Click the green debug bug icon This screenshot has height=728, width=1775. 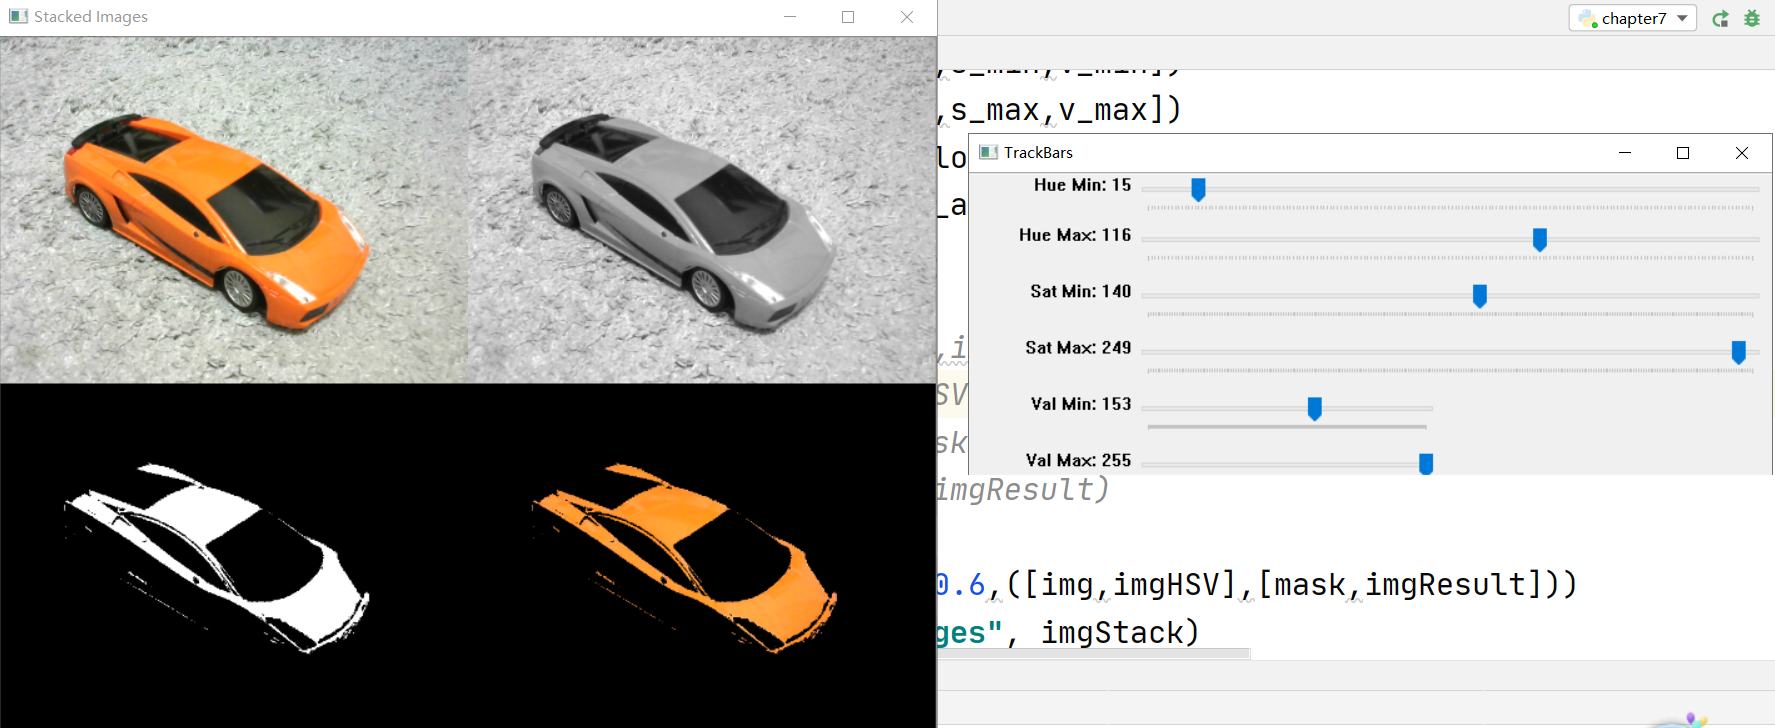[1752, 18]
